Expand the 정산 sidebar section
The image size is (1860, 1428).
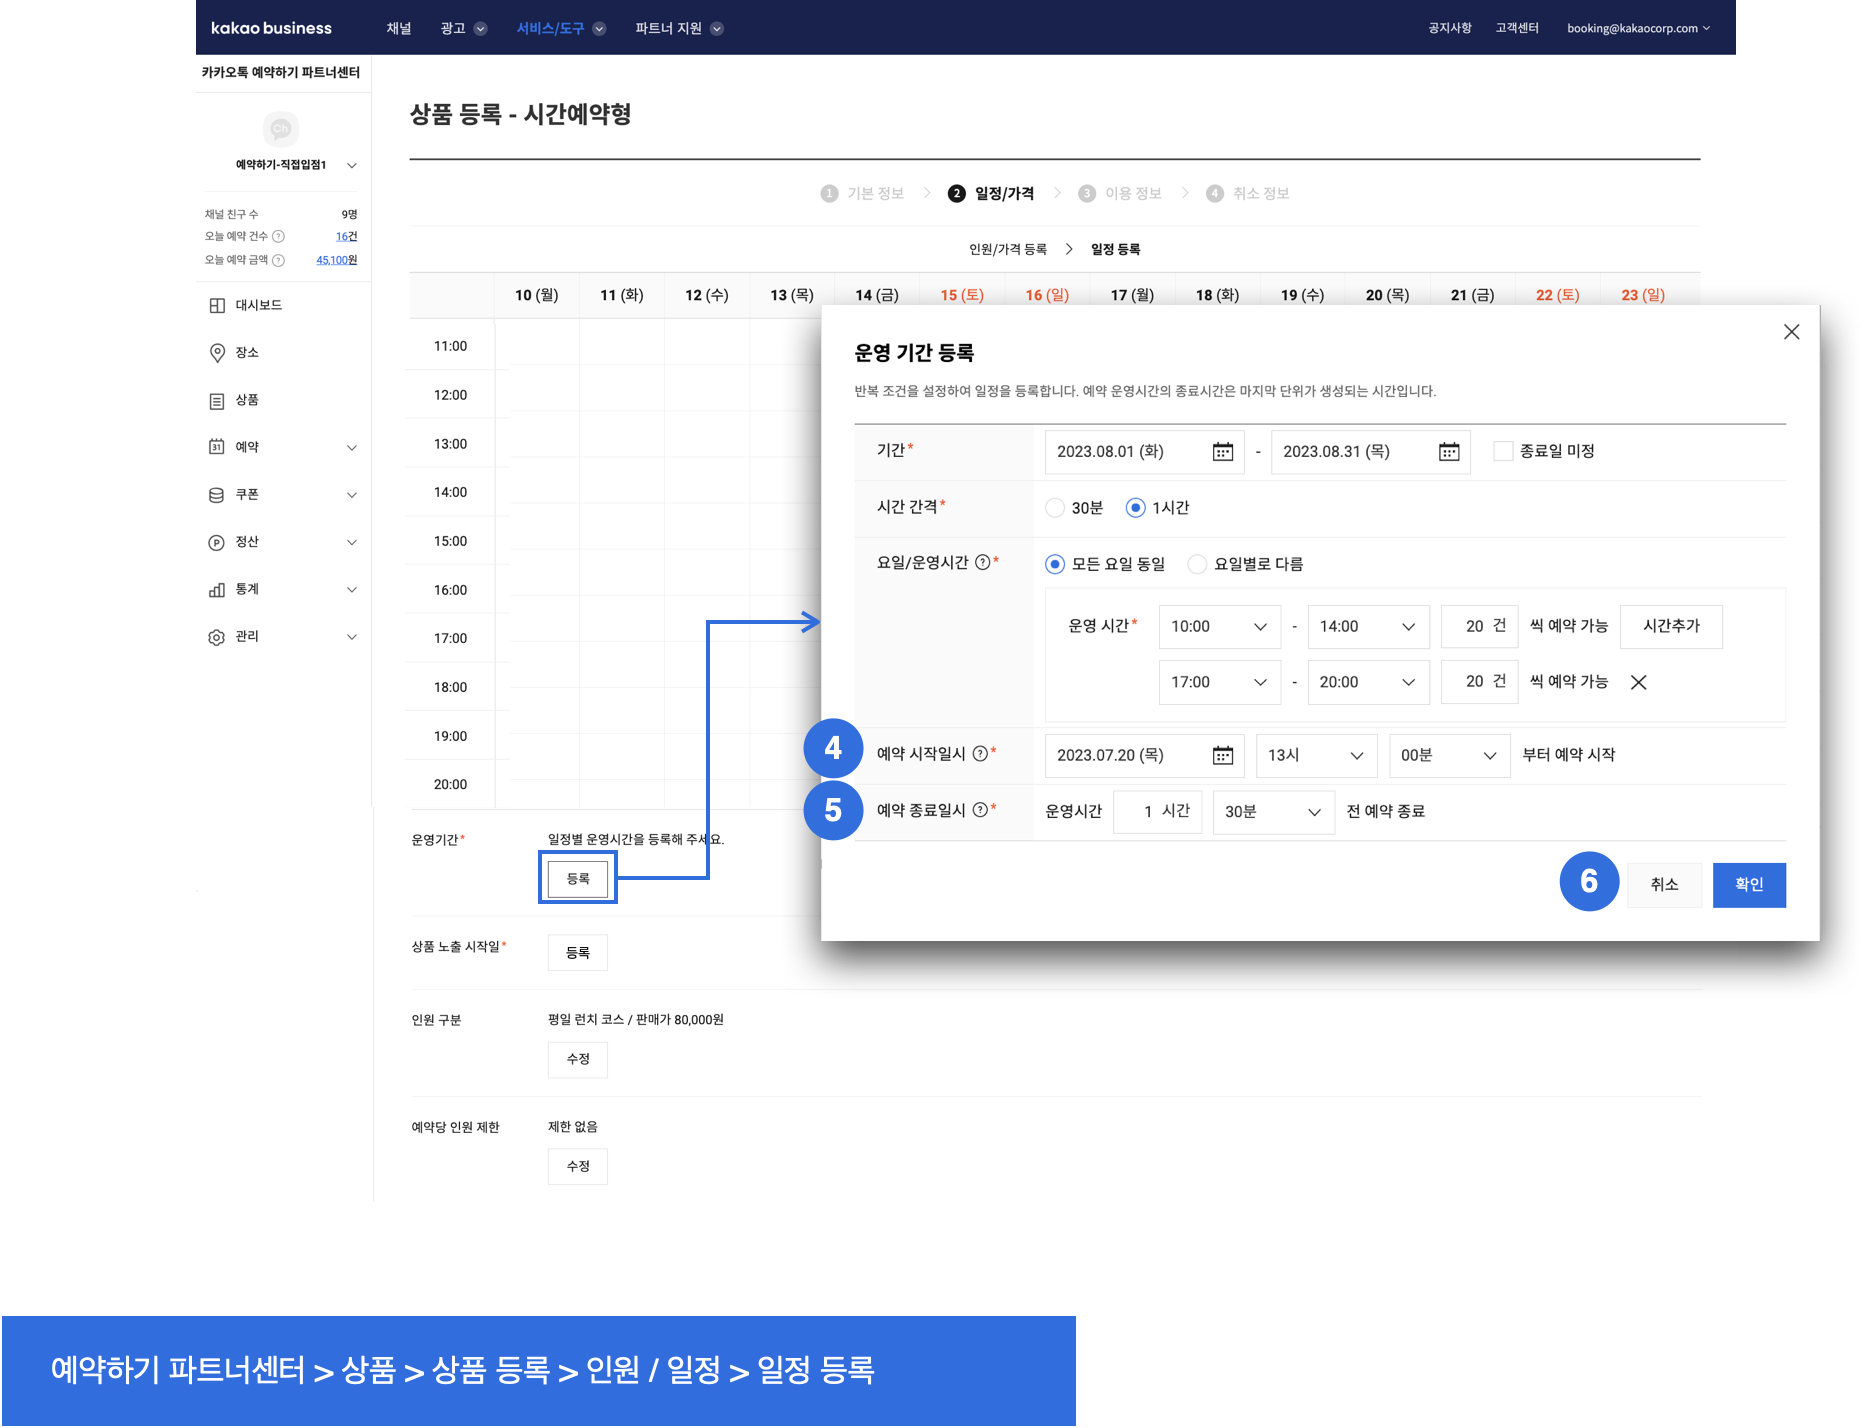tap(351, 543)
